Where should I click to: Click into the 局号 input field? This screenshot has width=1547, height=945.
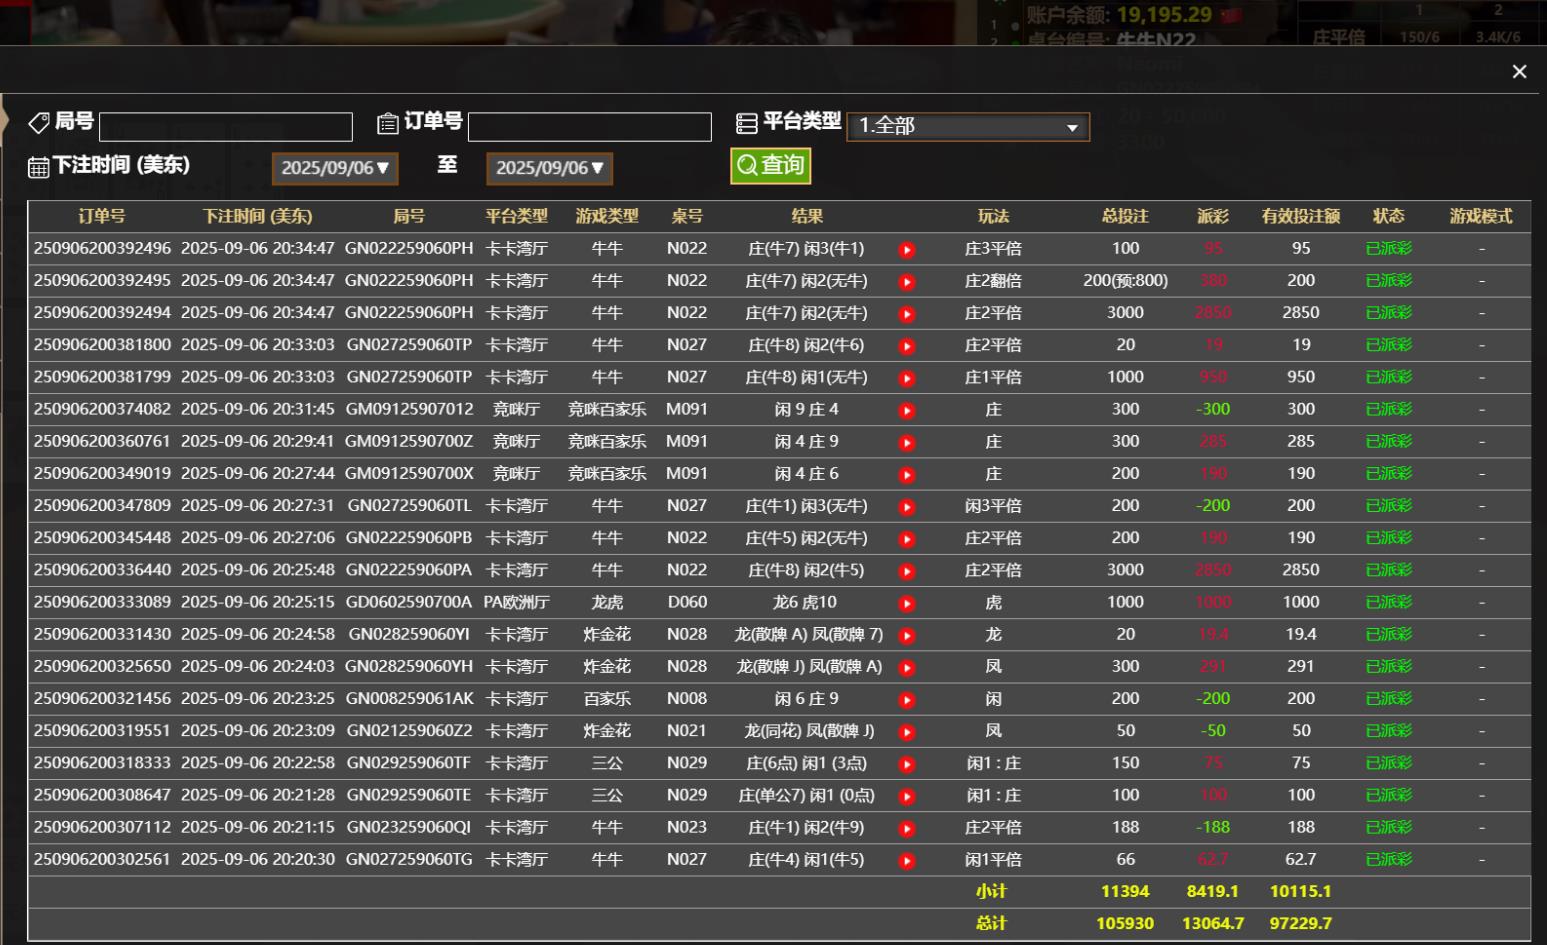(226, 127)
